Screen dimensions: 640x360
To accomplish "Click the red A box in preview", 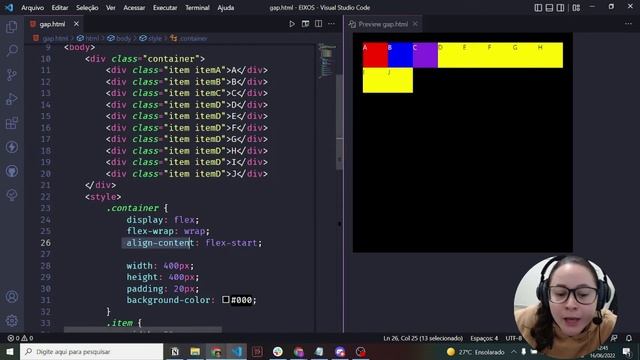I will [x=375, y=55].
